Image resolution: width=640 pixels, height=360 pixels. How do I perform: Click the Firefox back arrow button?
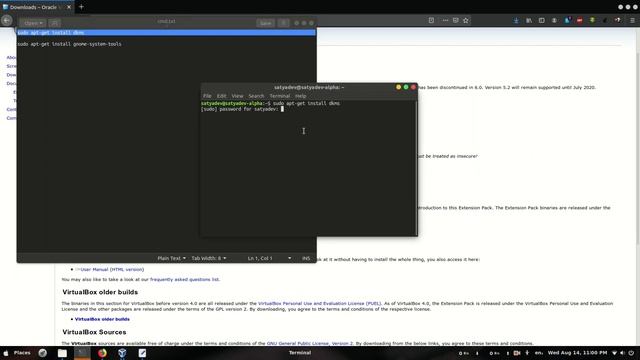click(7, 20)
